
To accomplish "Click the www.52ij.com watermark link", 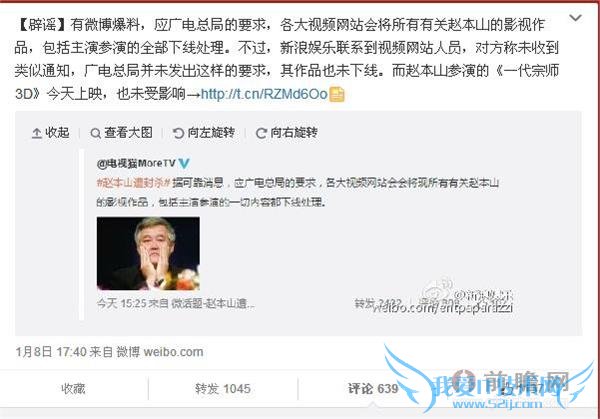I will [x=497, y=403].
